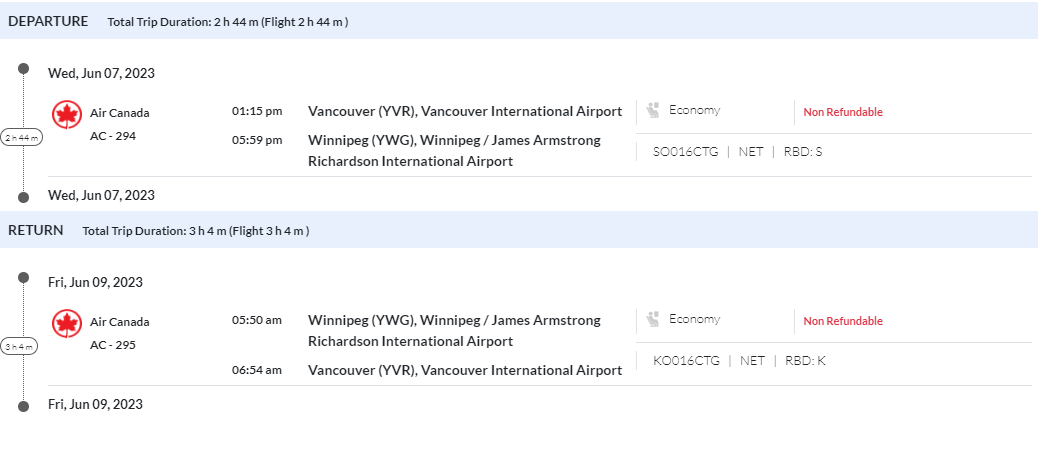Select the 2 h 44 m duration badge
The width and height of the screenshot is (1038, 450).
pyautogui.click(x=22, y=138)
